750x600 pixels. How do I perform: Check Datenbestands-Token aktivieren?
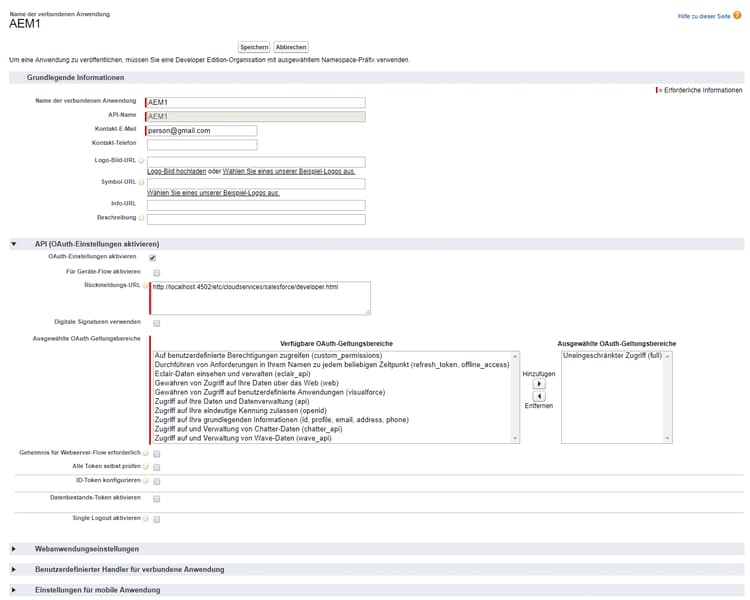coord(156,499)
